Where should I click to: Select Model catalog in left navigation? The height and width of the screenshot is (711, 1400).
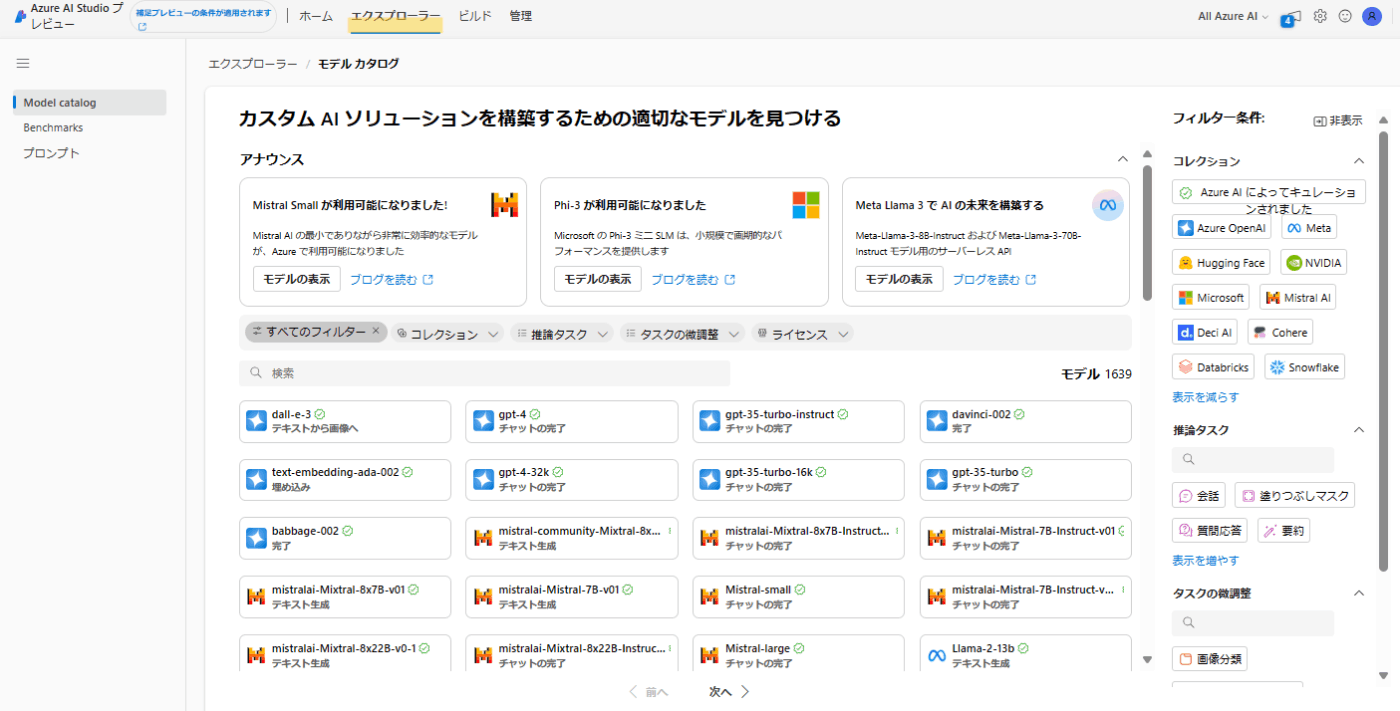89,102
